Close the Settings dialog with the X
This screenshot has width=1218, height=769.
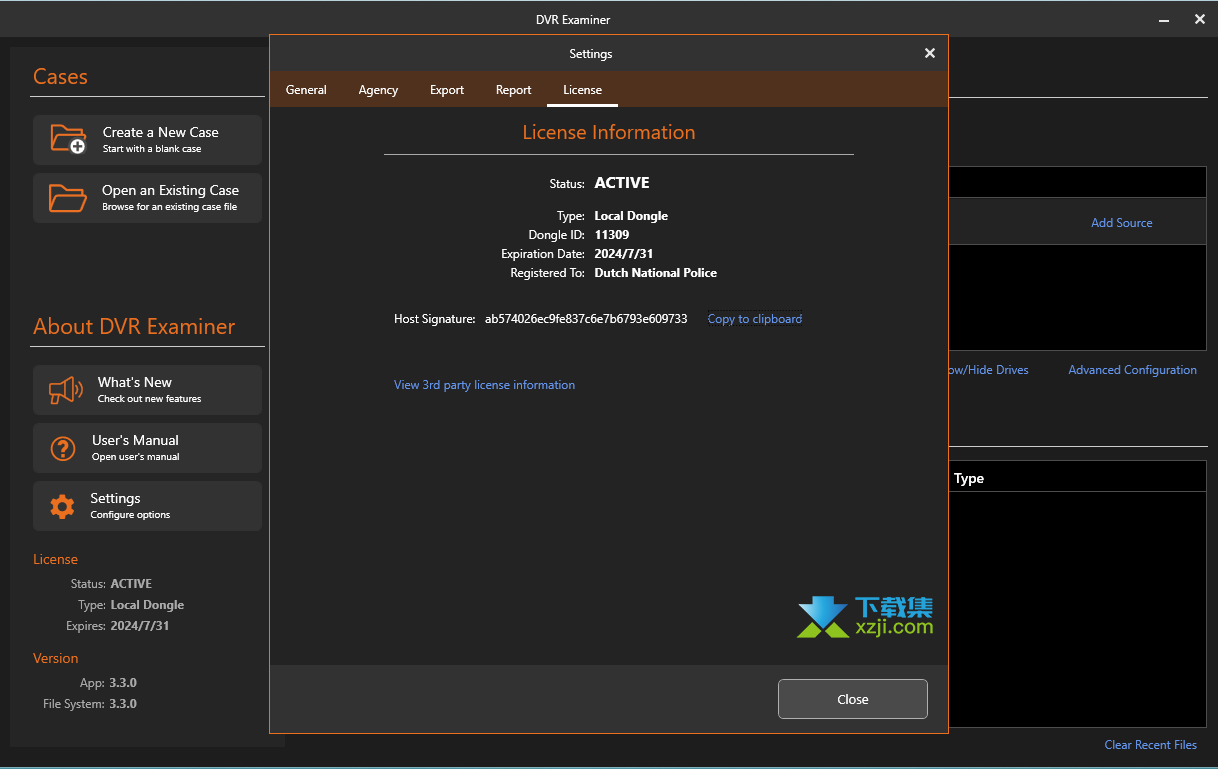(930, 53)
